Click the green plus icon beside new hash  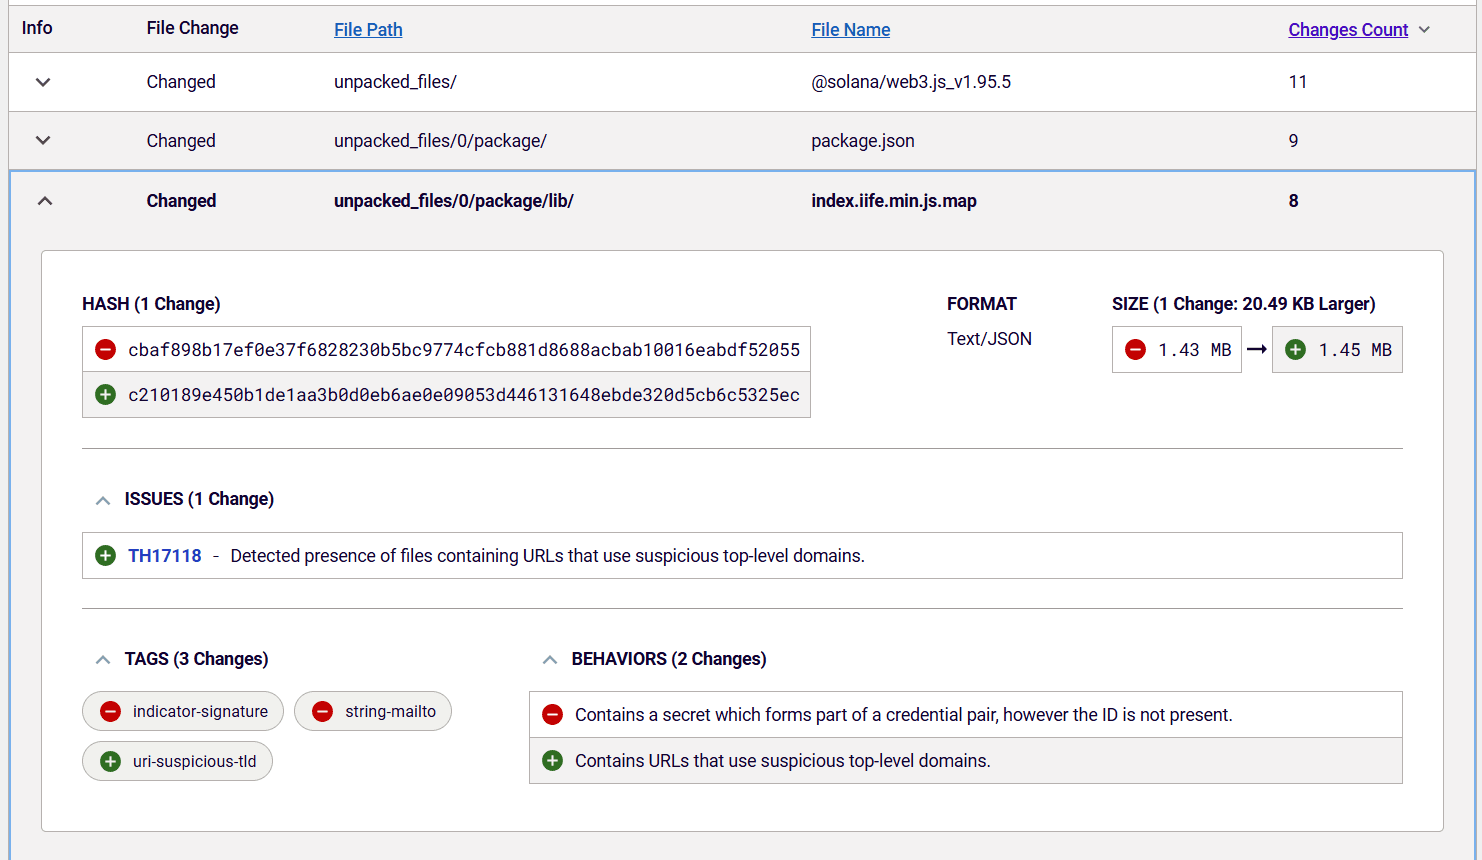click(105, 395)
